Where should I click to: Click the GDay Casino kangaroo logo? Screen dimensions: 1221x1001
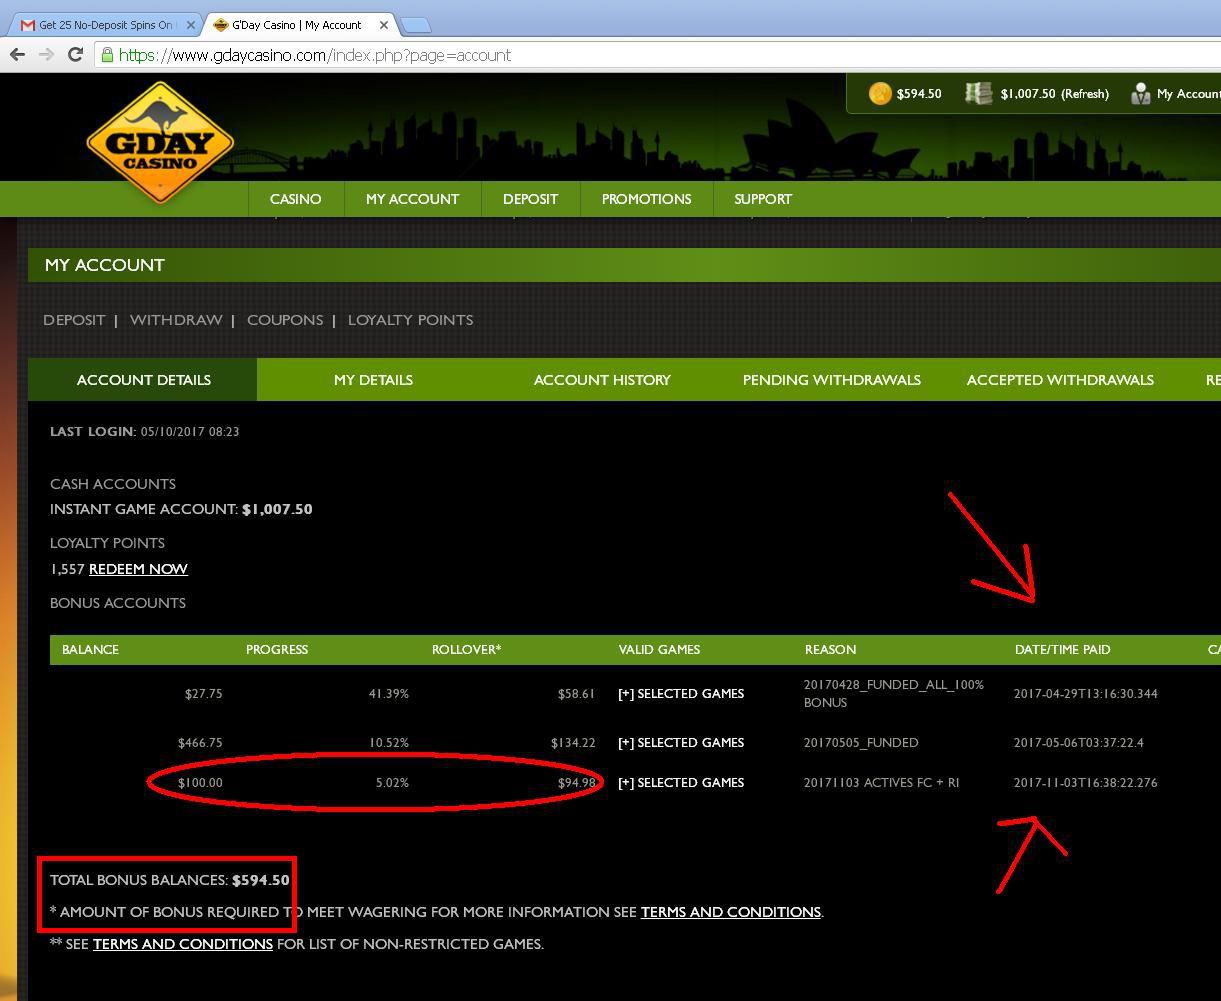pos(160,143)
